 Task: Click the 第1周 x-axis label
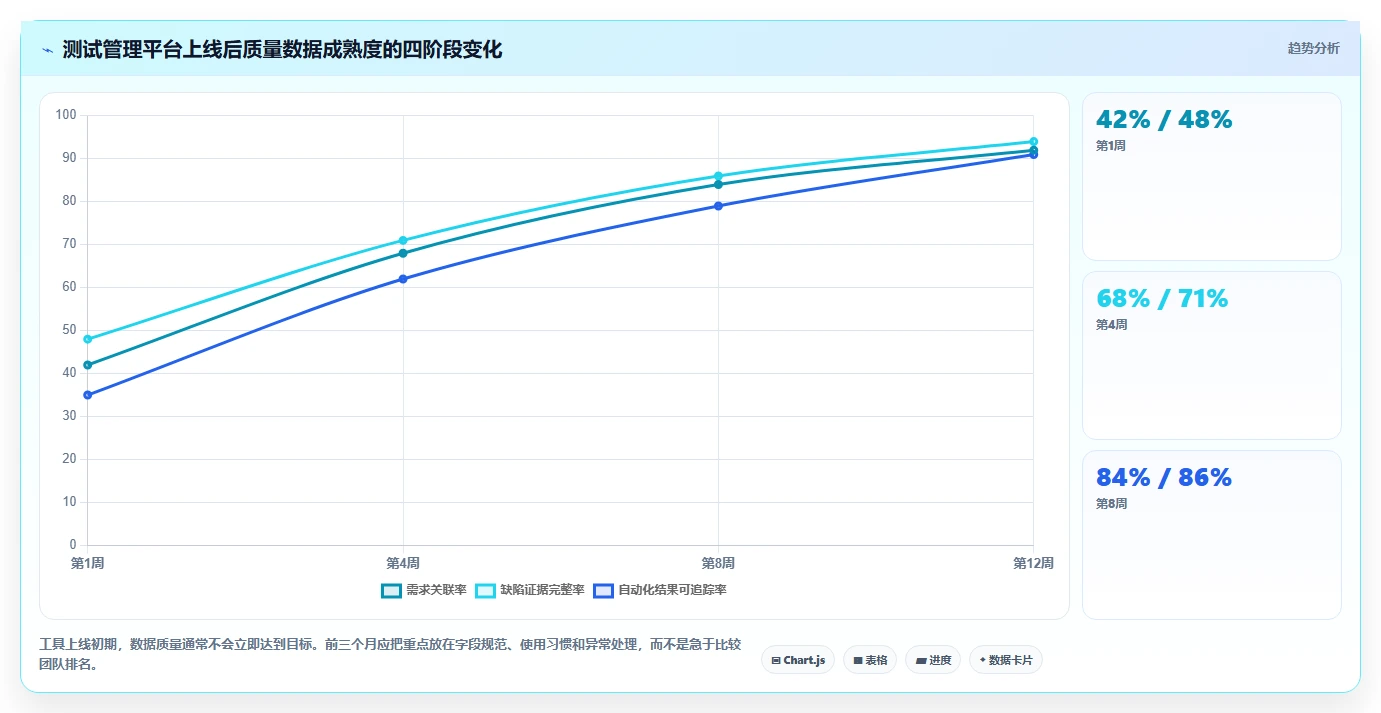pos(88,564)
